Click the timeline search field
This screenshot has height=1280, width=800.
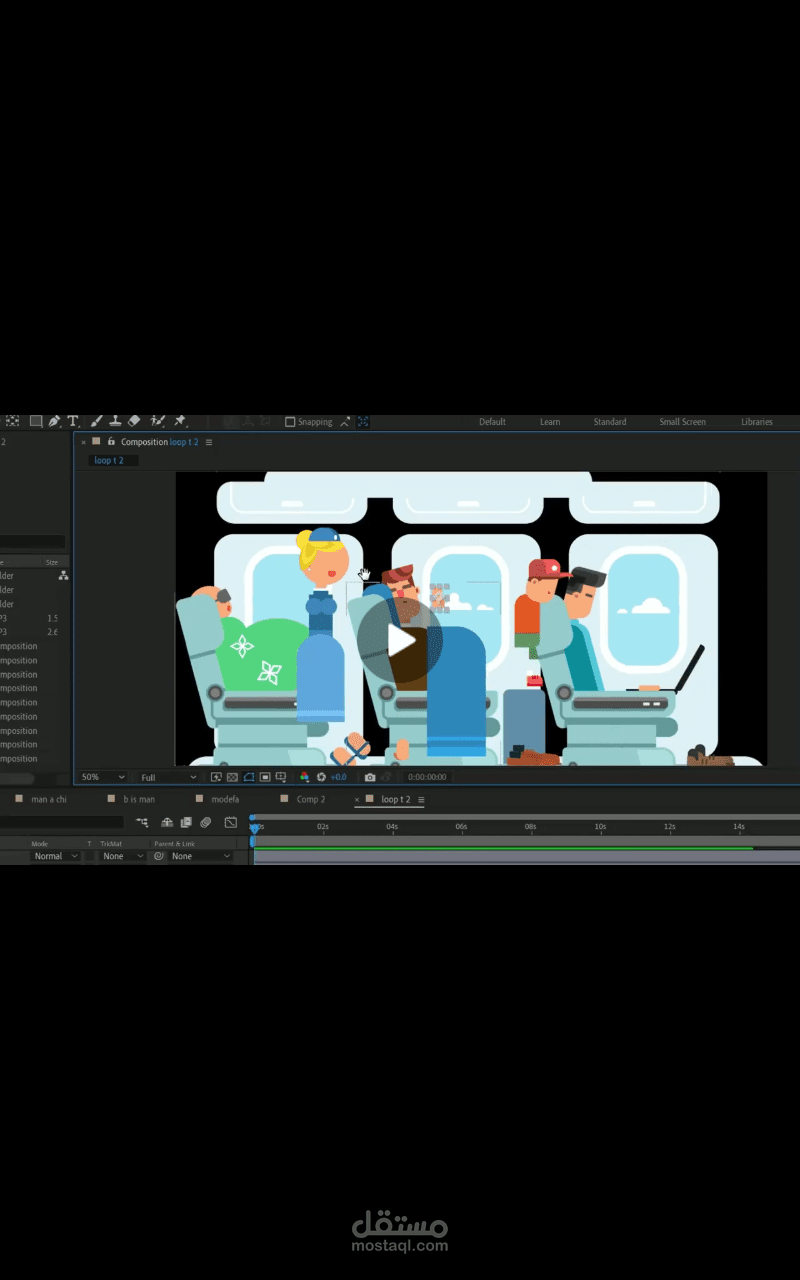(62, 822)
